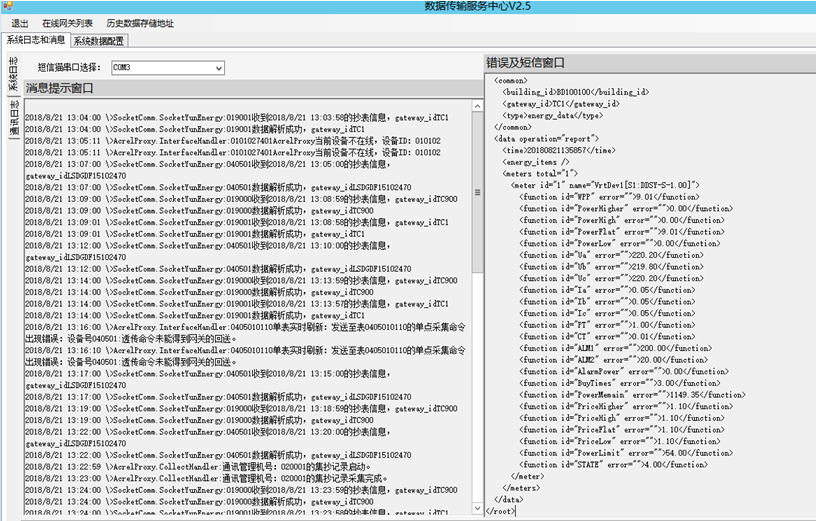Screen dimensions: 816x521
Task: Open the 在线网关列表 menu
Action: point(68,23)
